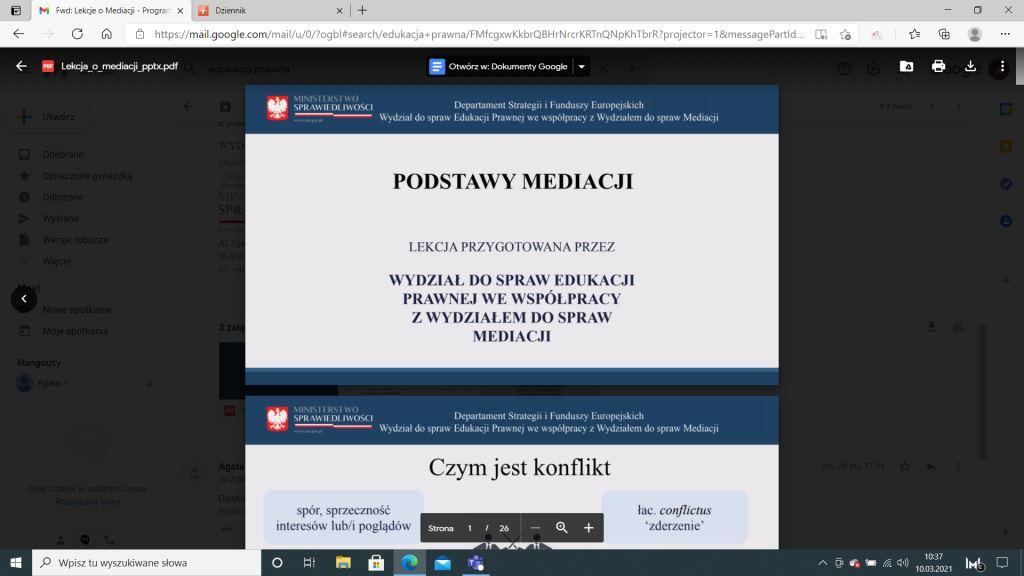The width and height of the screenshot is (1024, 576).
Task: Open a new browser tab
Action: pos(362,10)
